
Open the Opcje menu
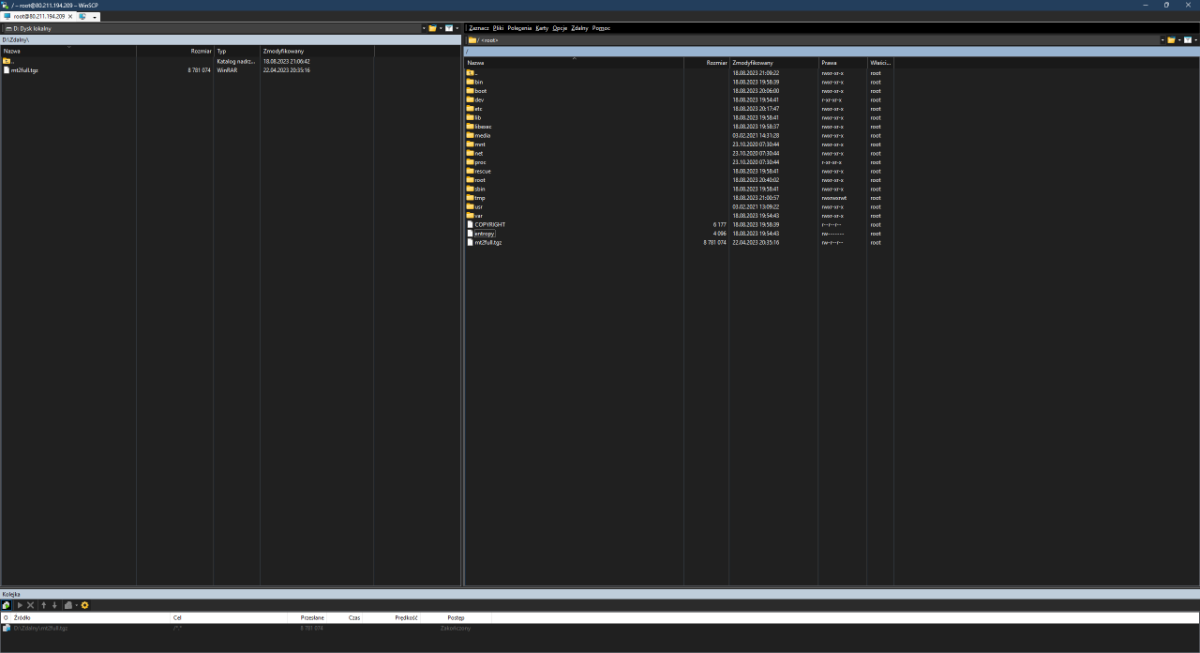559,28
